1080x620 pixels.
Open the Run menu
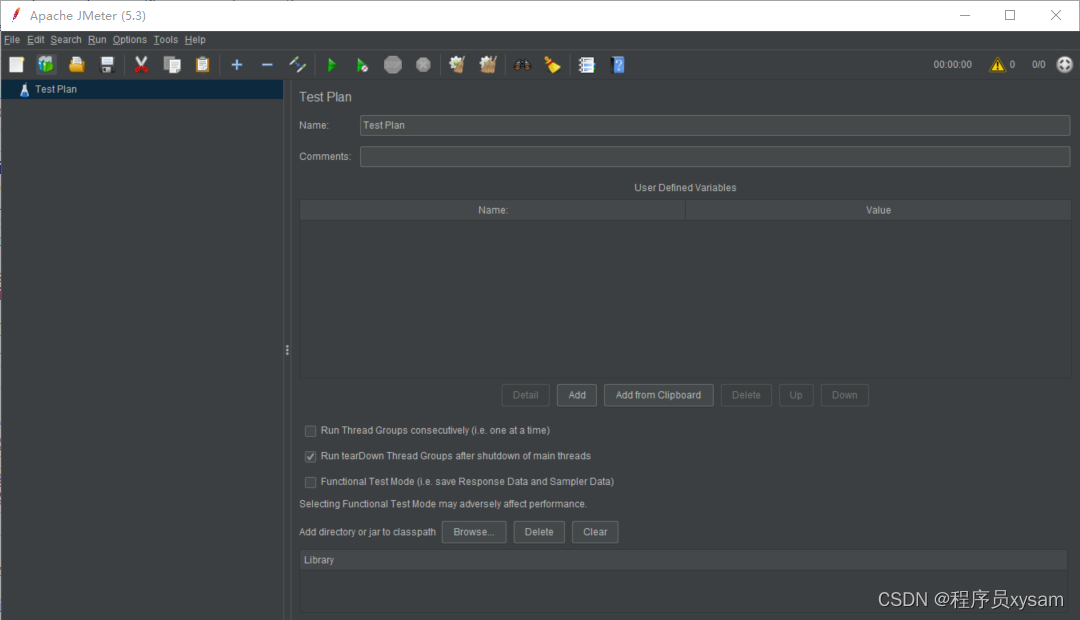(x=97, y=40)
